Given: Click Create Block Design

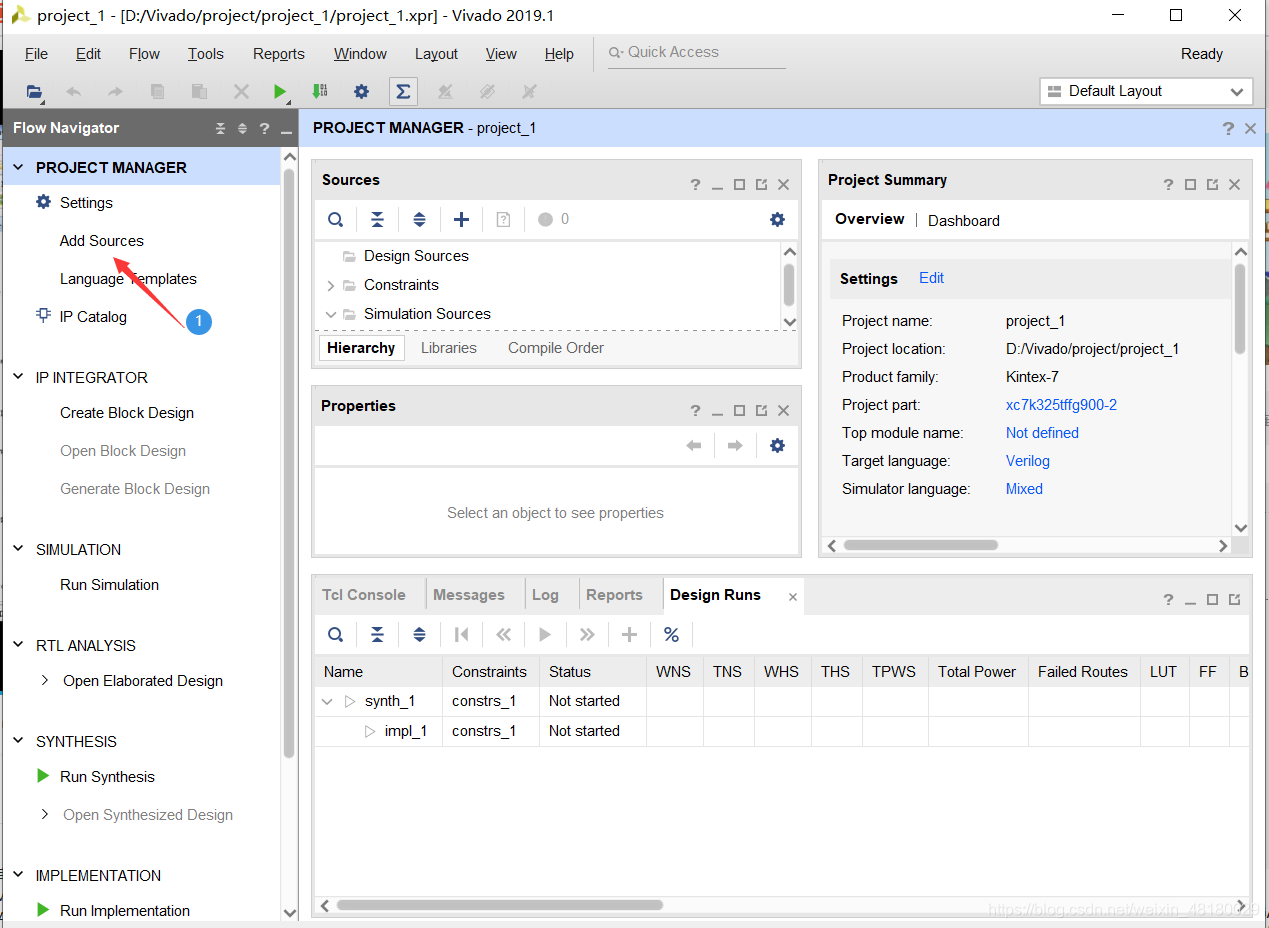Looking at the screenshot, I should pos(127,413).
